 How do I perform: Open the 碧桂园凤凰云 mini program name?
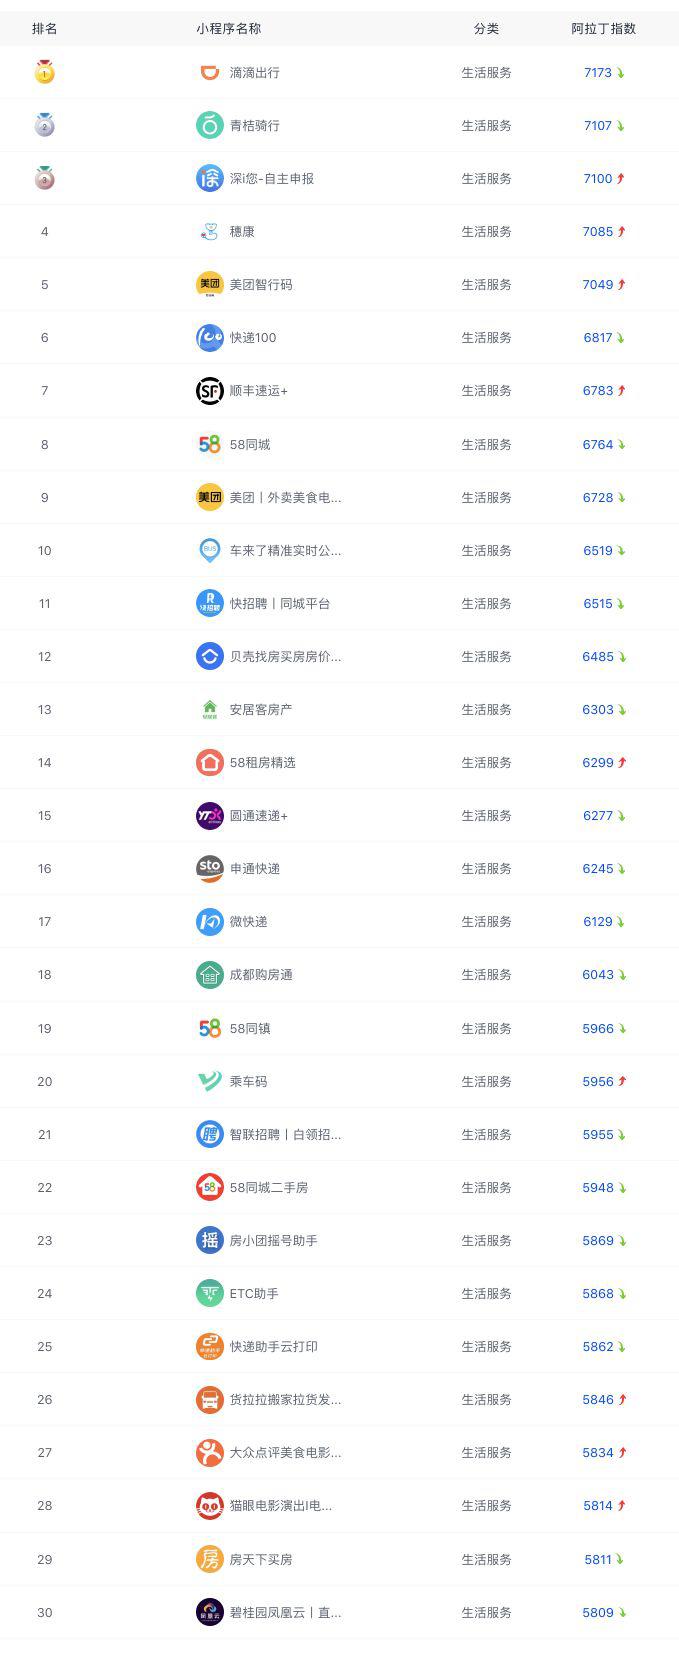point(285,1613)
